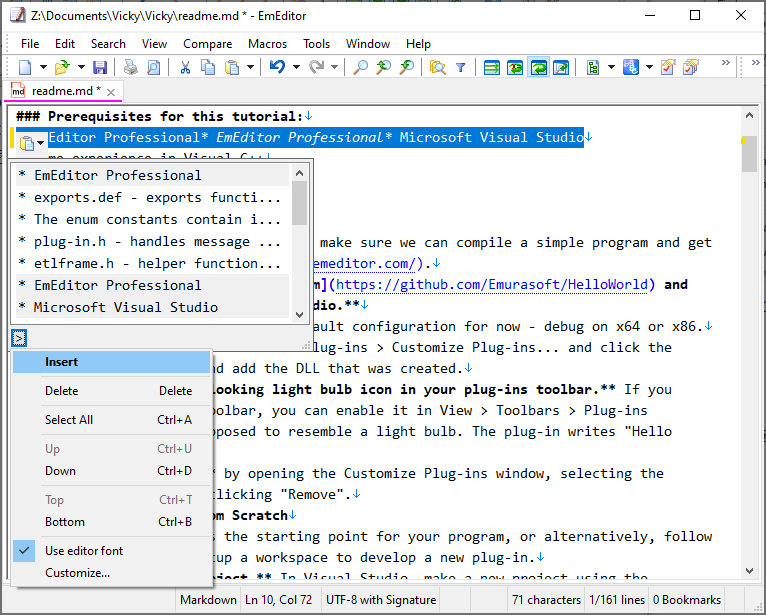Choose Bottom in the context menu
The width and height of the screenshot is (766, 615).
tap(111, 522)
